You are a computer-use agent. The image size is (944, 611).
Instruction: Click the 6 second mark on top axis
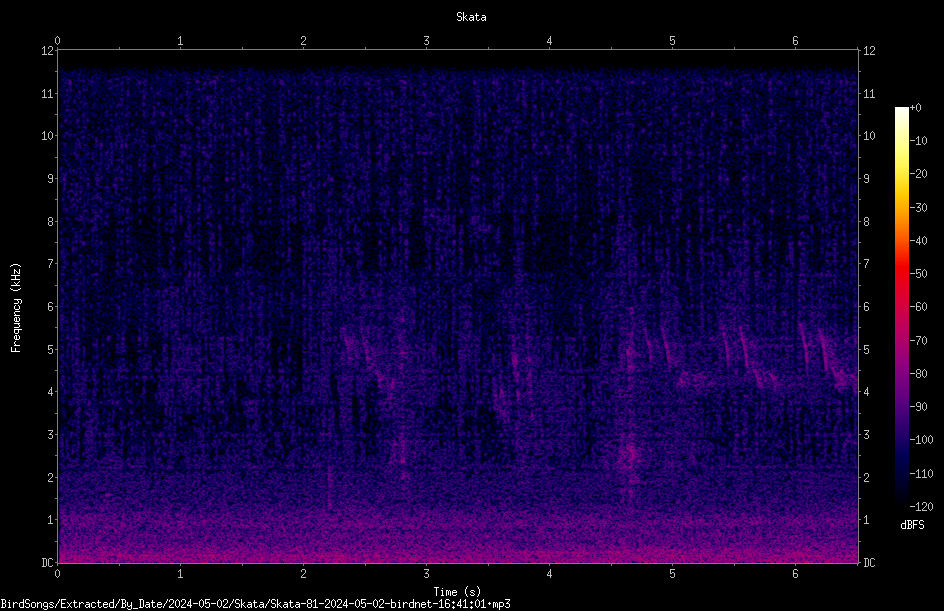[795, 41]
